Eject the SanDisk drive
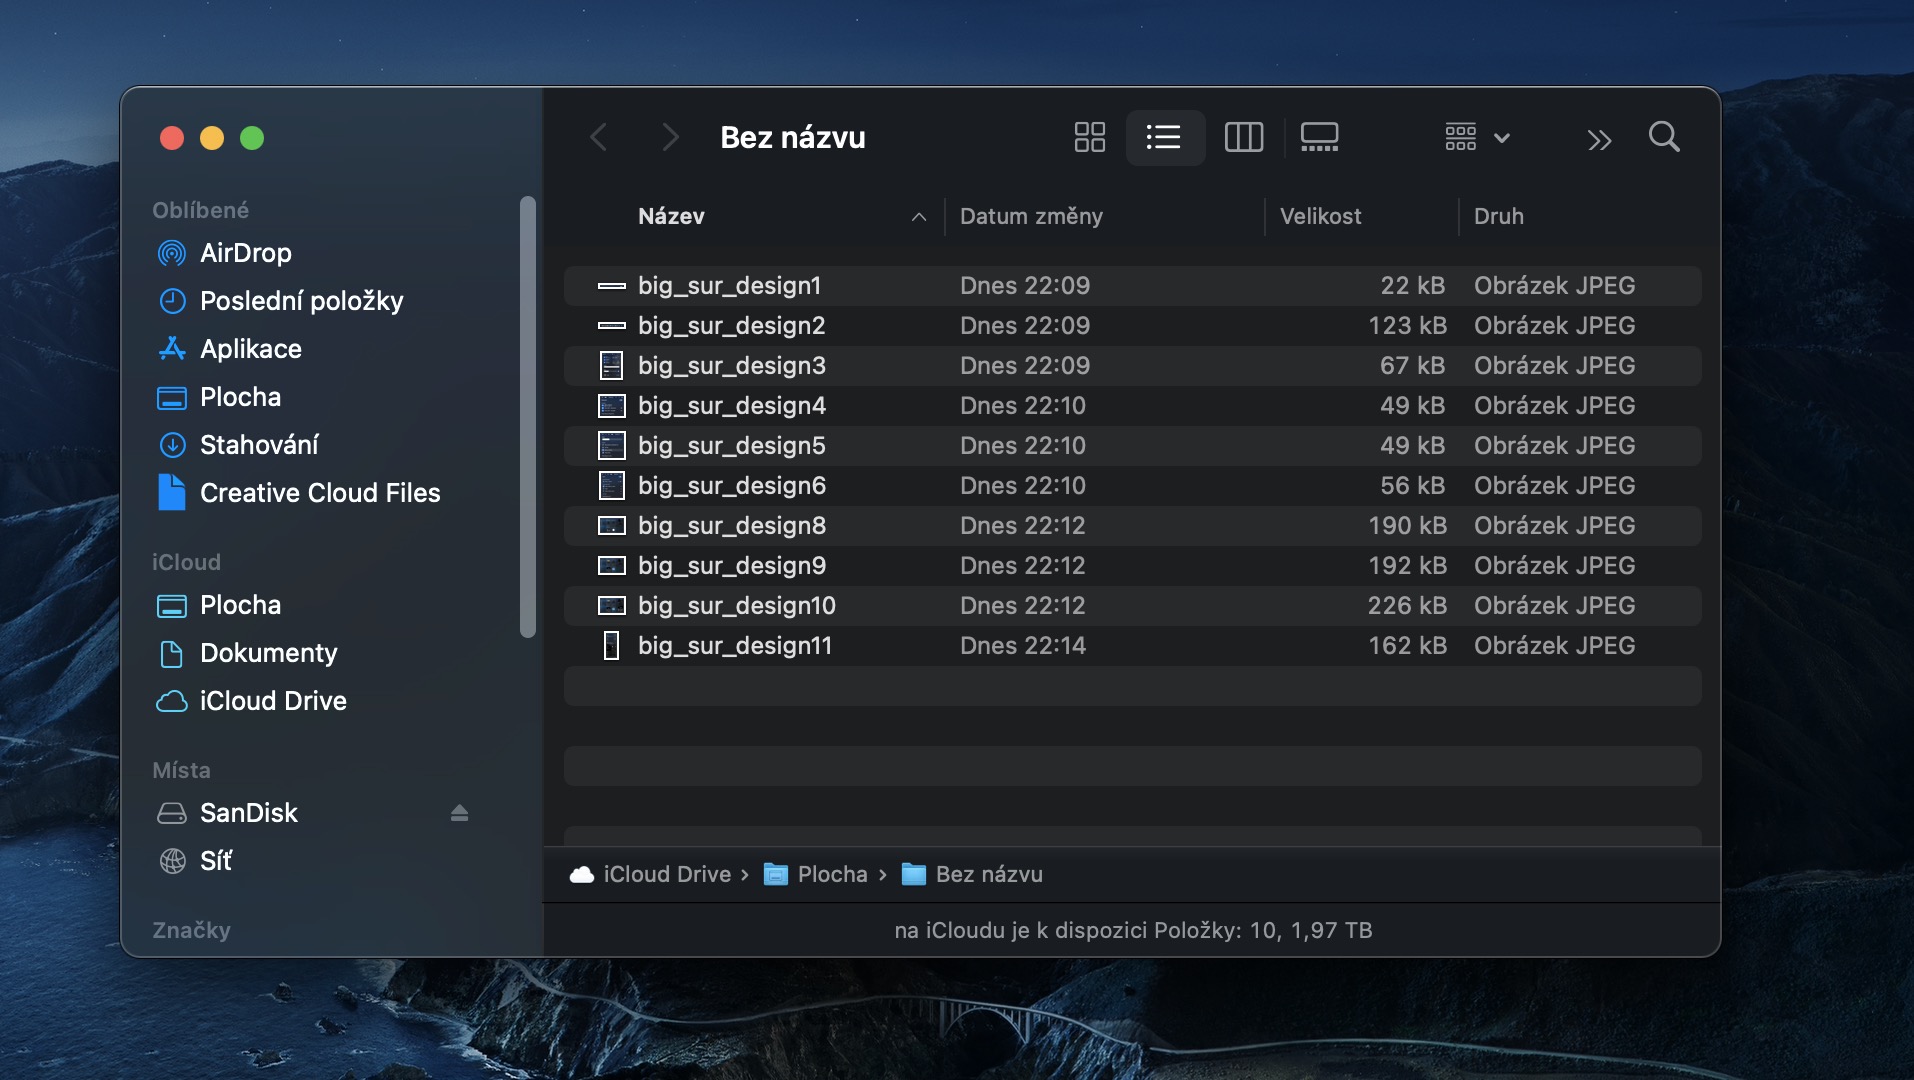The image size is (1914, 1080). pos(459,813)
